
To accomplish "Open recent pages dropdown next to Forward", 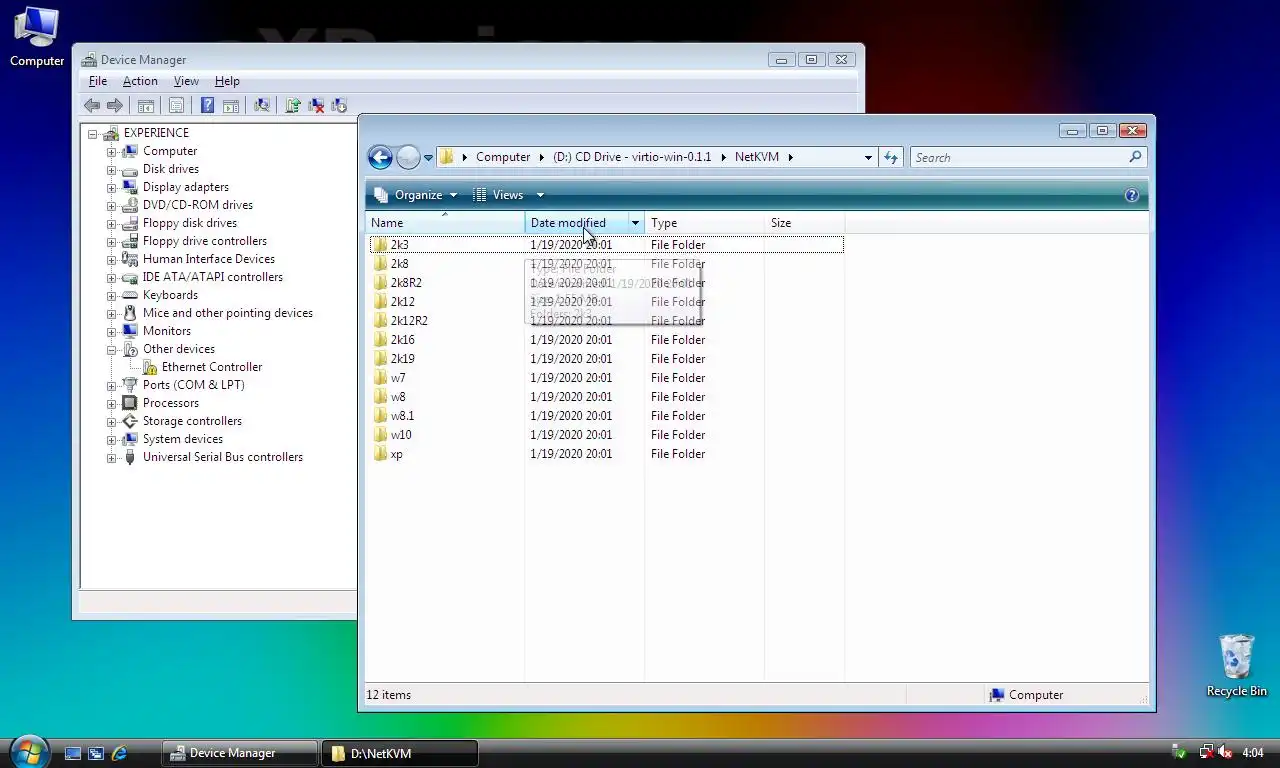I will (x=428, y=157).
